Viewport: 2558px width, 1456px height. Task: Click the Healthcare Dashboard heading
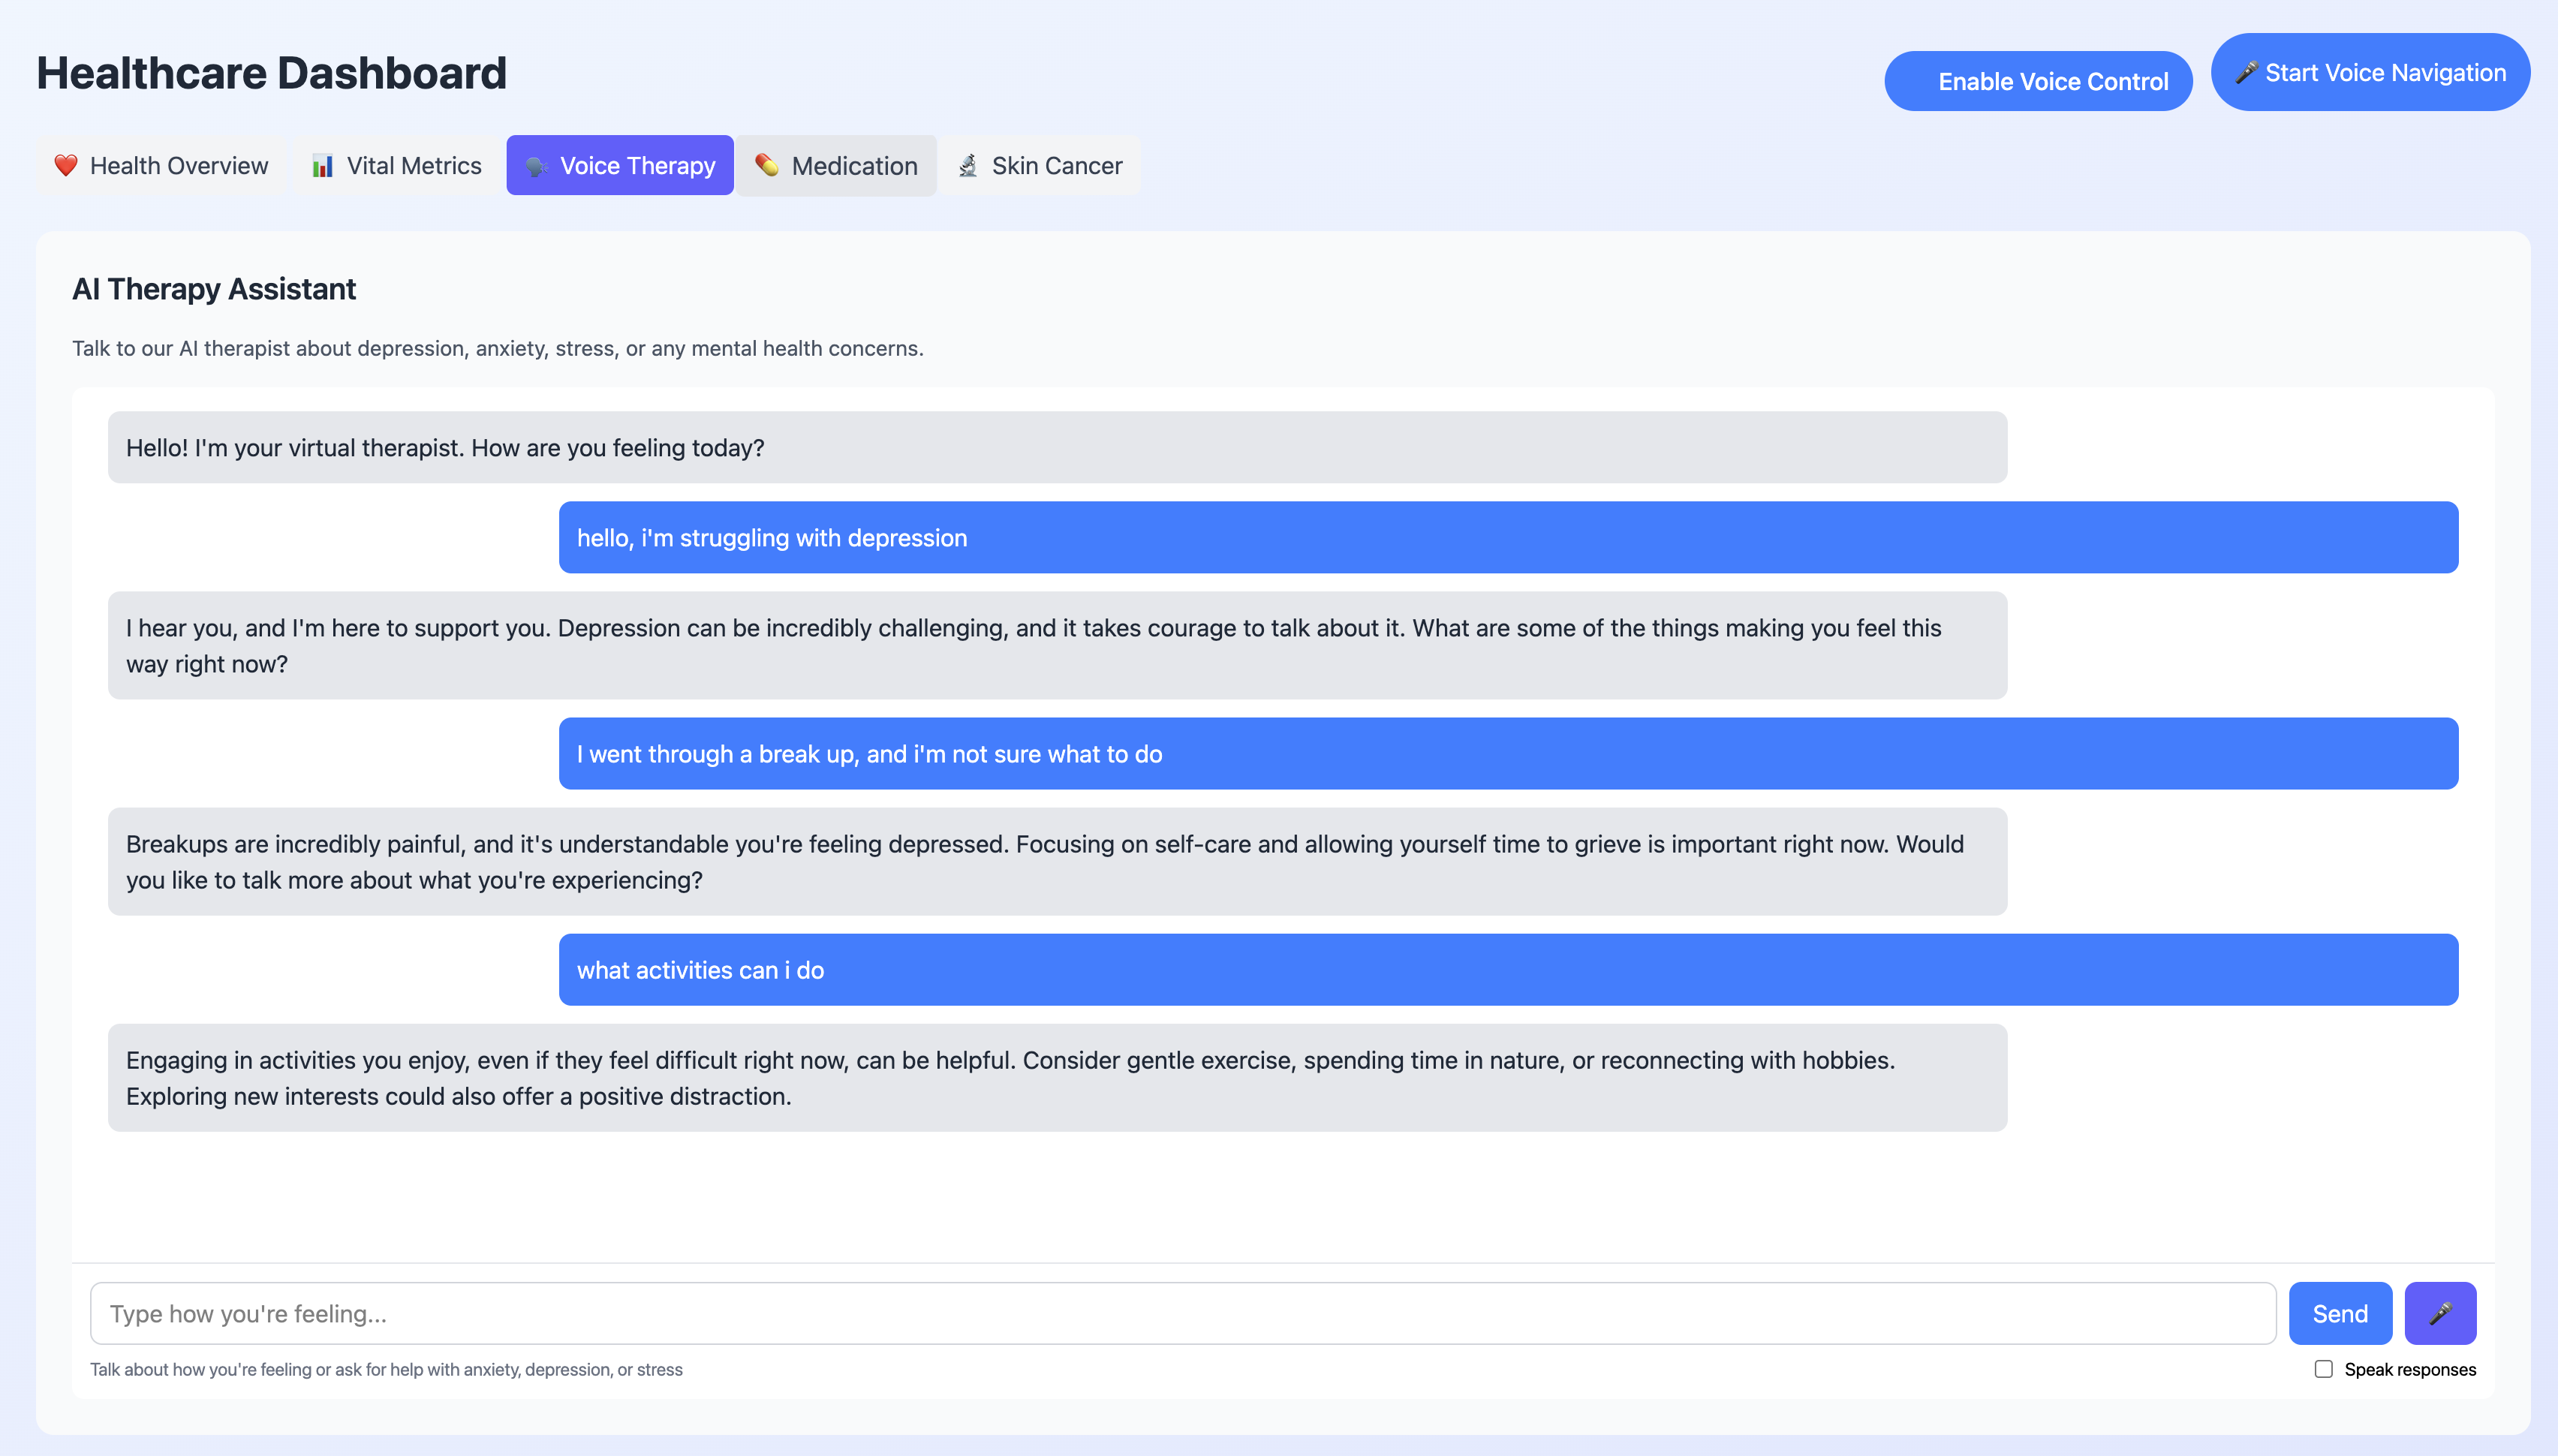[x=271, y=73]
